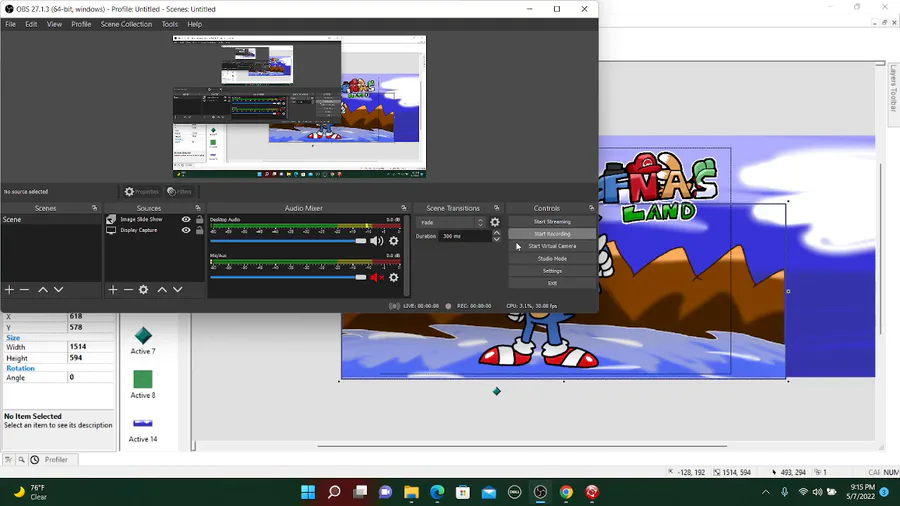Click Width value 1514 in properties panel

click(x=90, y=347)
